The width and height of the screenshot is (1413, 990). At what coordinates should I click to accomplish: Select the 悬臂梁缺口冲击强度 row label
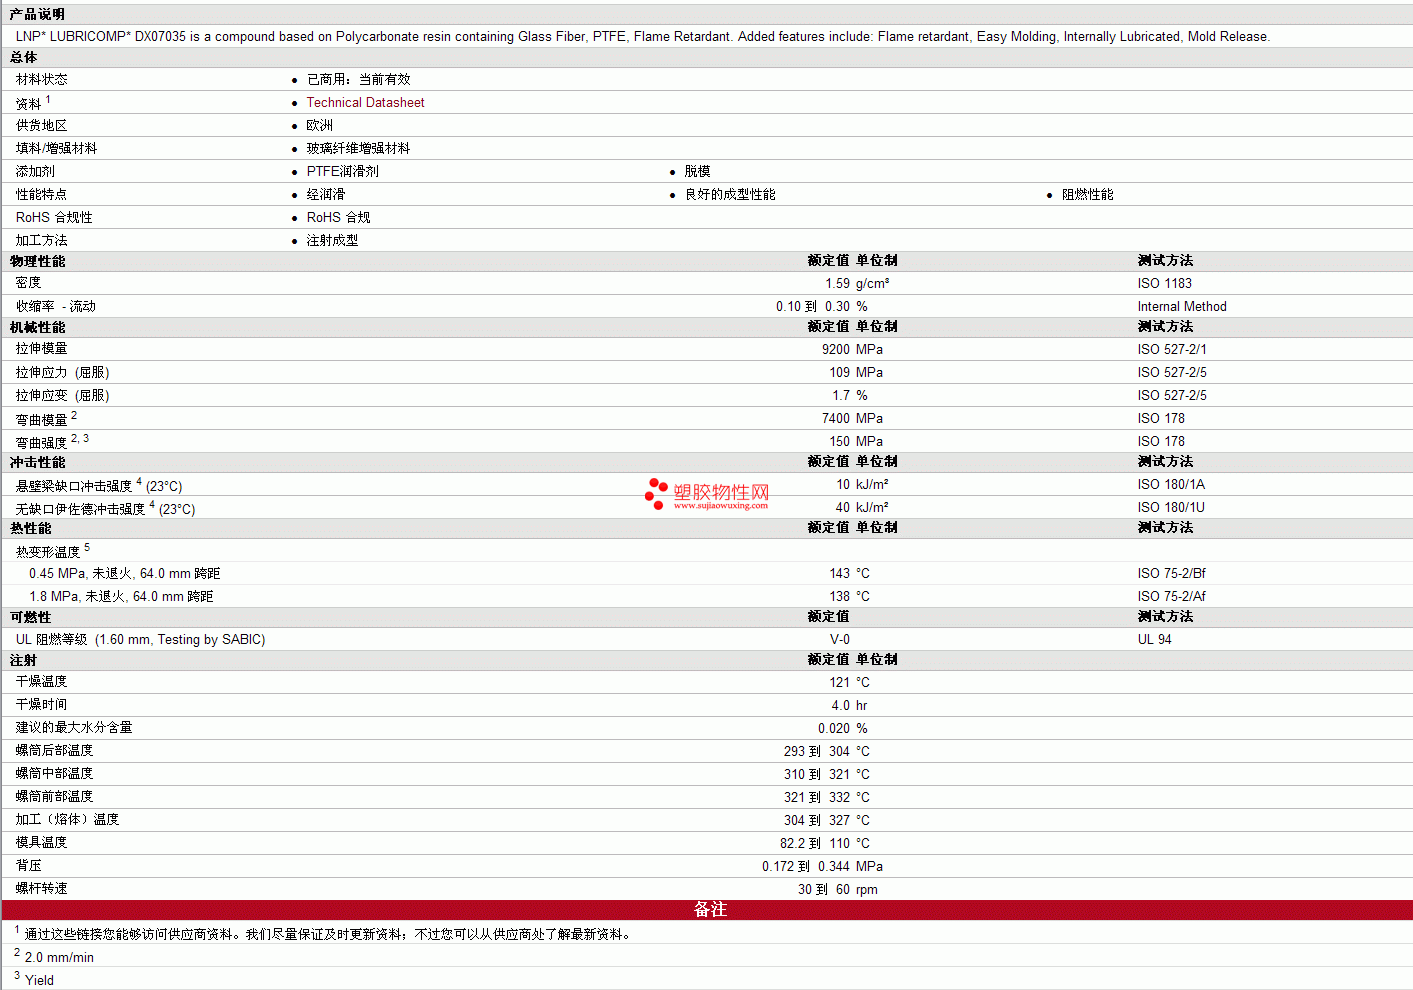(x=74, y=486)
